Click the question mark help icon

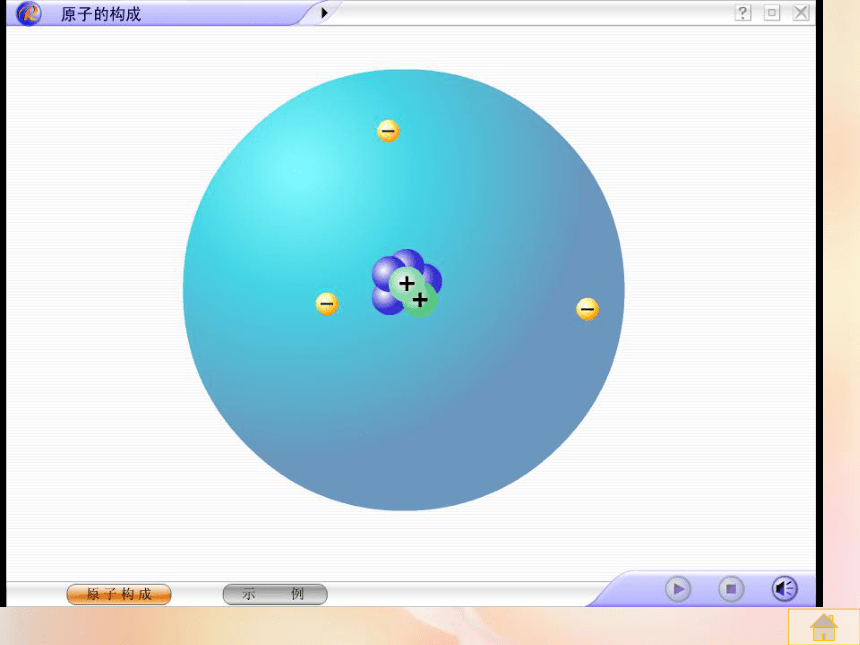(x=743, y=13)
